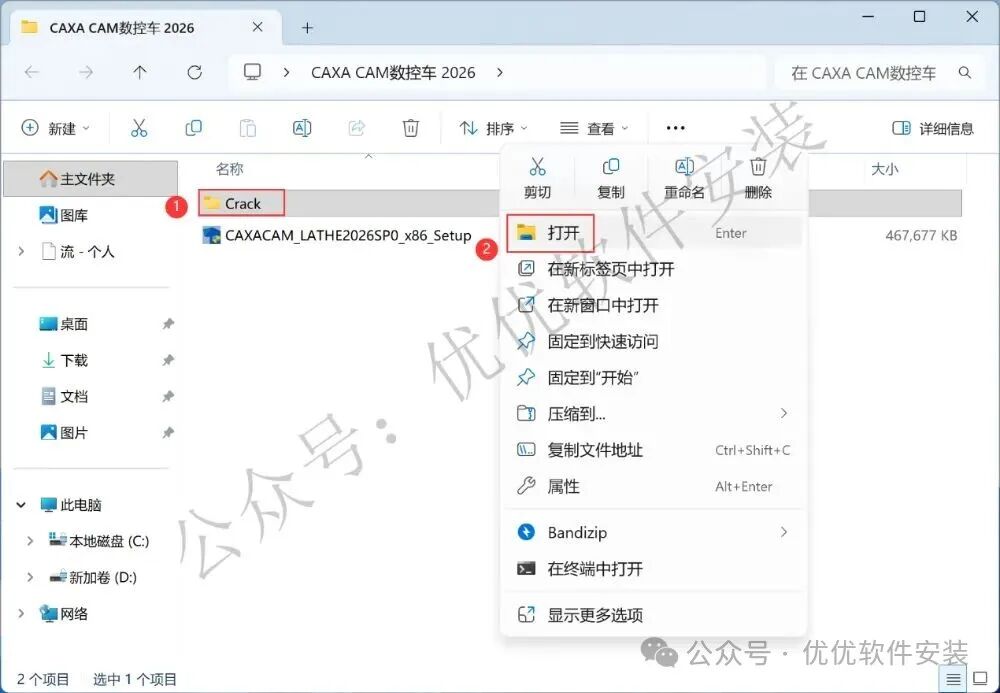The width and height of the screenshot is (1000, 693).
Task: Collapse the 此电脑 tree node
Action: point(21,505)
